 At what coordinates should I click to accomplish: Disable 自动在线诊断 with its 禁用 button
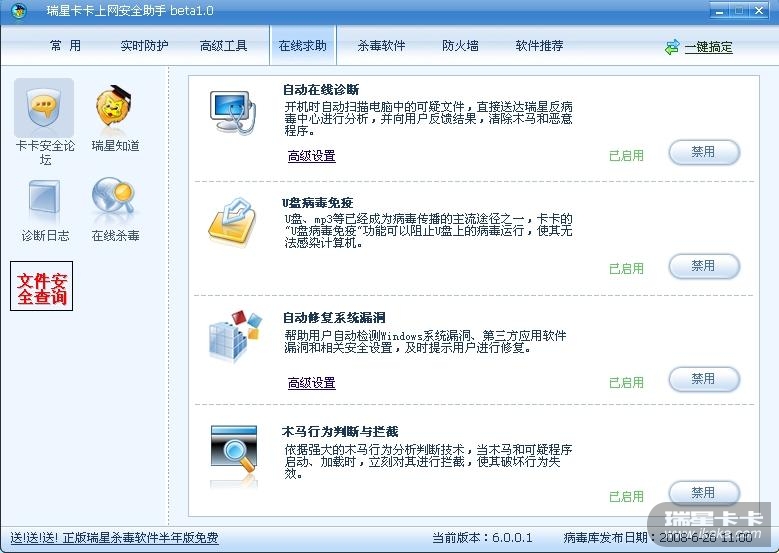coord(704,152)
